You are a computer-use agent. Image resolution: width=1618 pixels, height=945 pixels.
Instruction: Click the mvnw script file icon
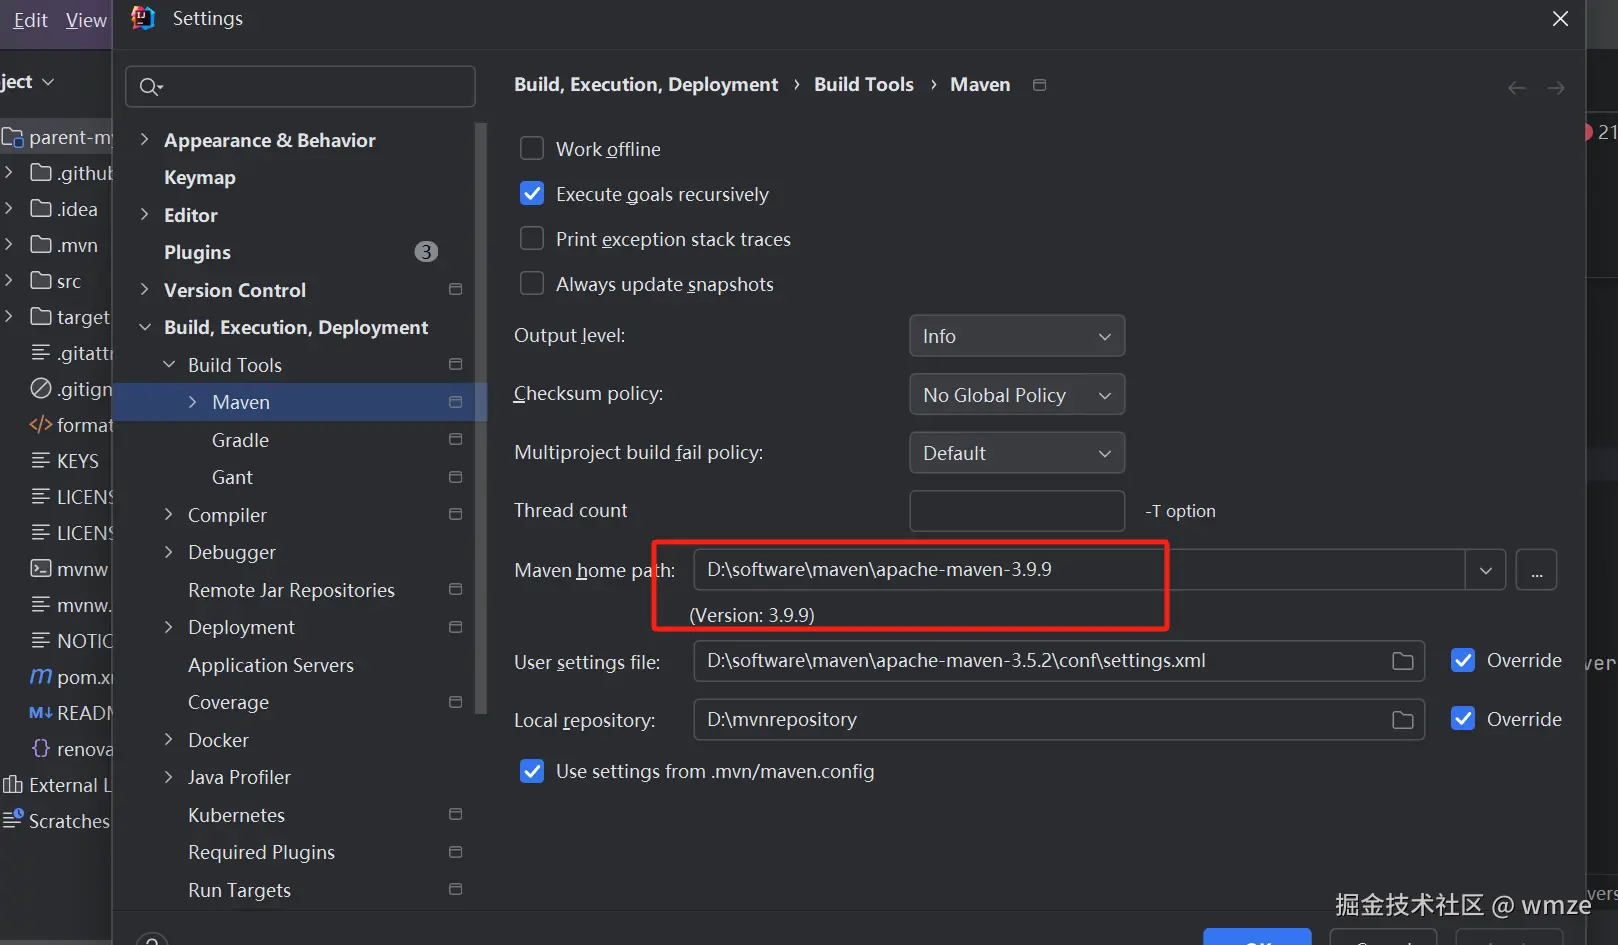pyautogui.click(x=41, y=569)
